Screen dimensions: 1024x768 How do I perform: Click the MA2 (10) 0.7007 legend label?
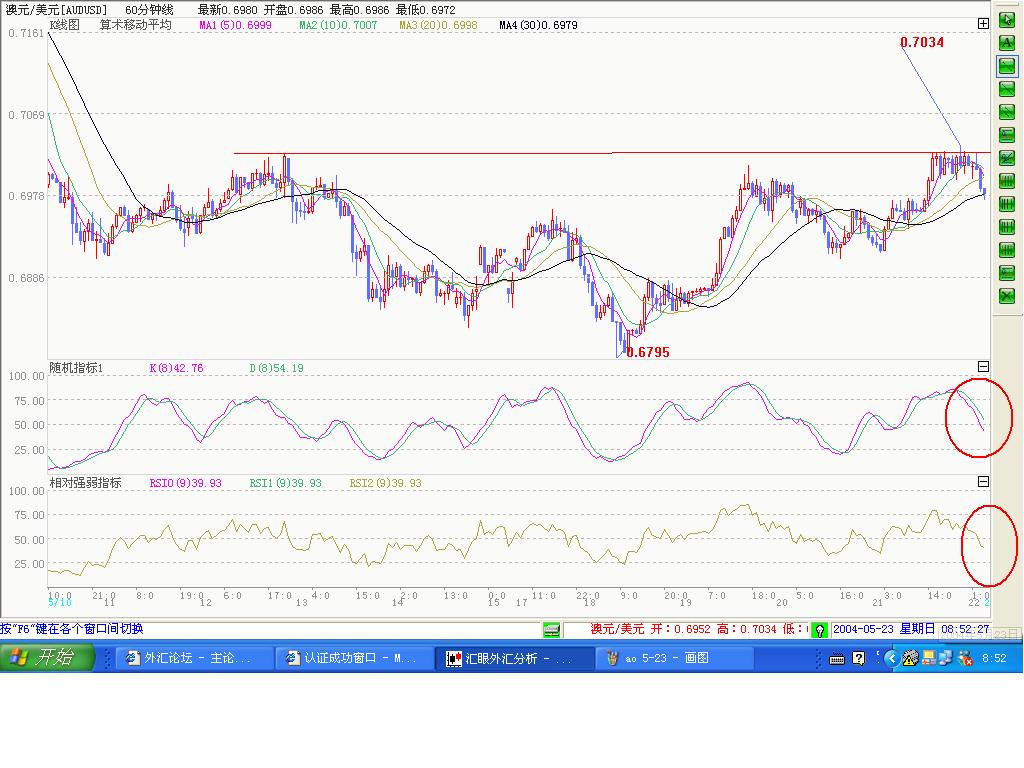click(338, 25)
